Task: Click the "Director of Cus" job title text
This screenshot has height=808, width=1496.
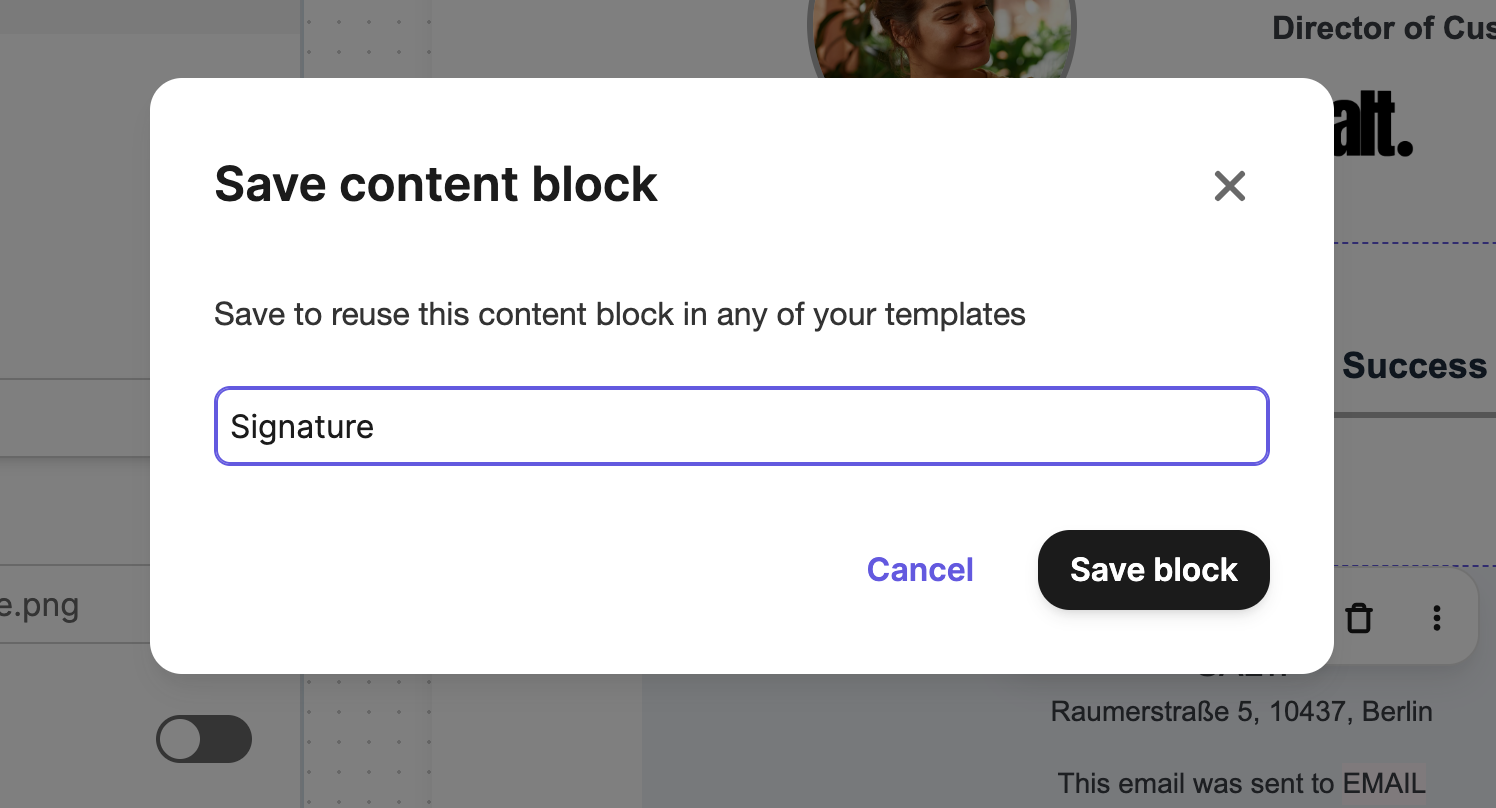Action: [1382, 28]
